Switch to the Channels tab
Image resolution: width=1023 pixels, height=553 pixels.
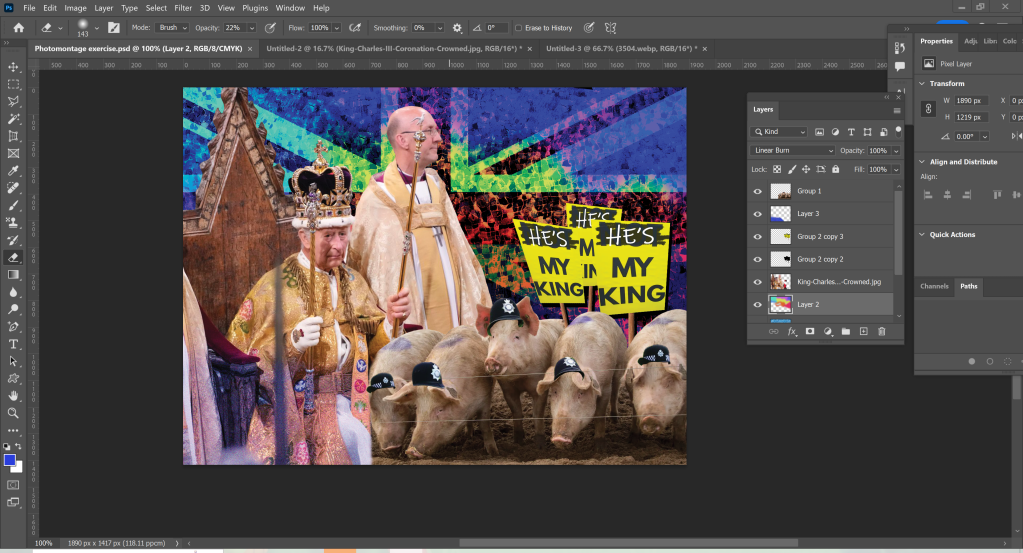coord(934,286)
